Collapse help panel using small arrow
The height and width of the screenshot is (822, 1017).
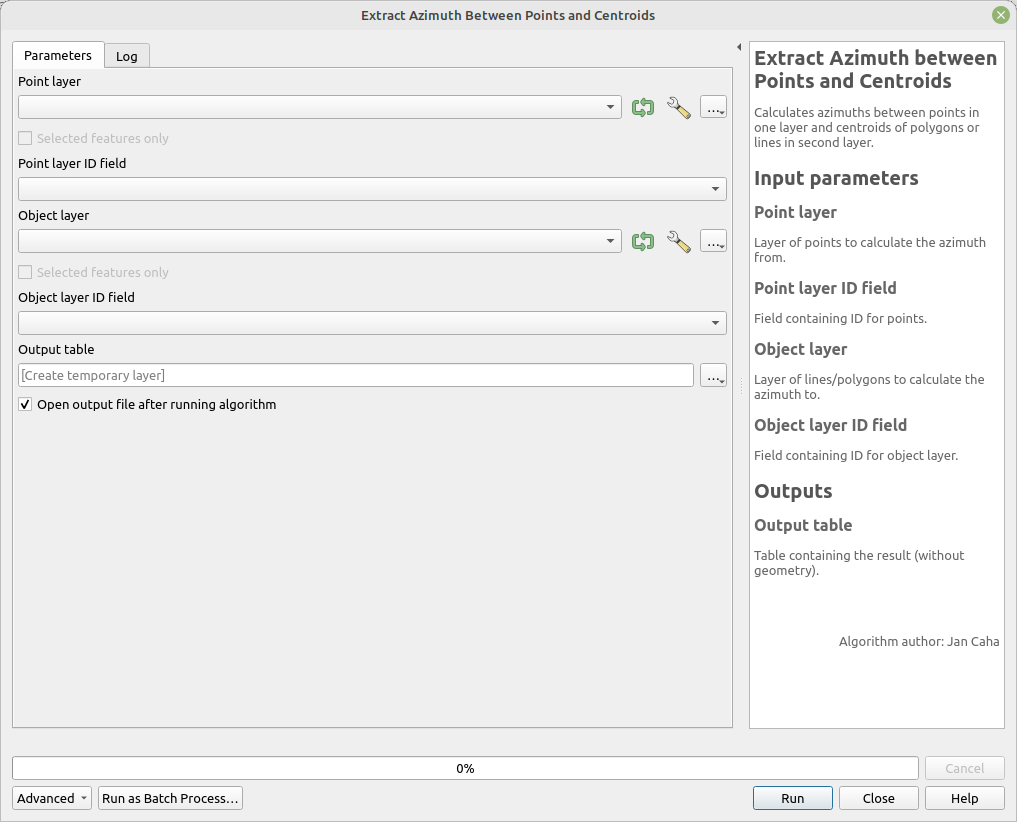pos(738,47)
